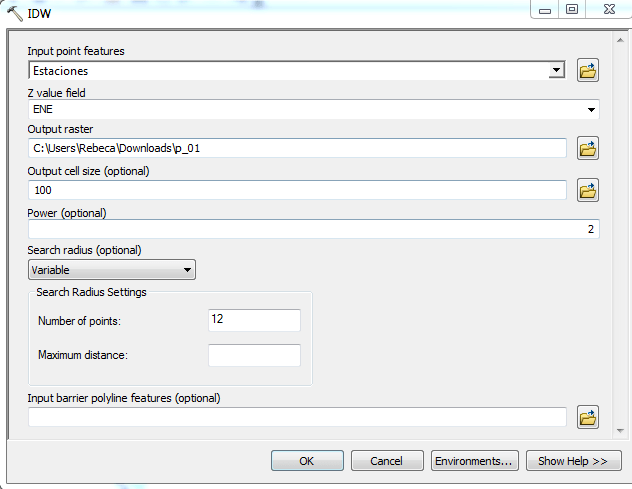Select the Output cell size text box
Screen dimensions: 632x489
coord(297,190)
